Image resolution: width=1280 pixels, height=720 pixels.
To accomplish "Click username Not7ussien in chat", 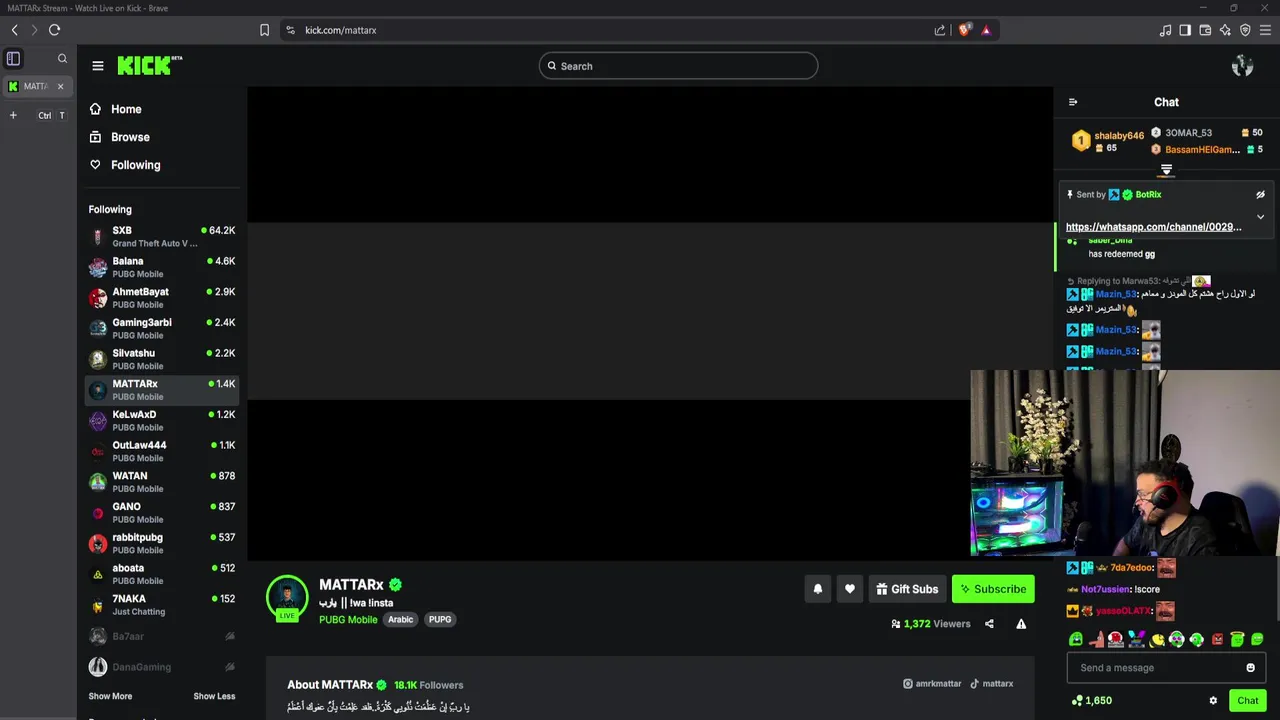I will (1105, 590).
